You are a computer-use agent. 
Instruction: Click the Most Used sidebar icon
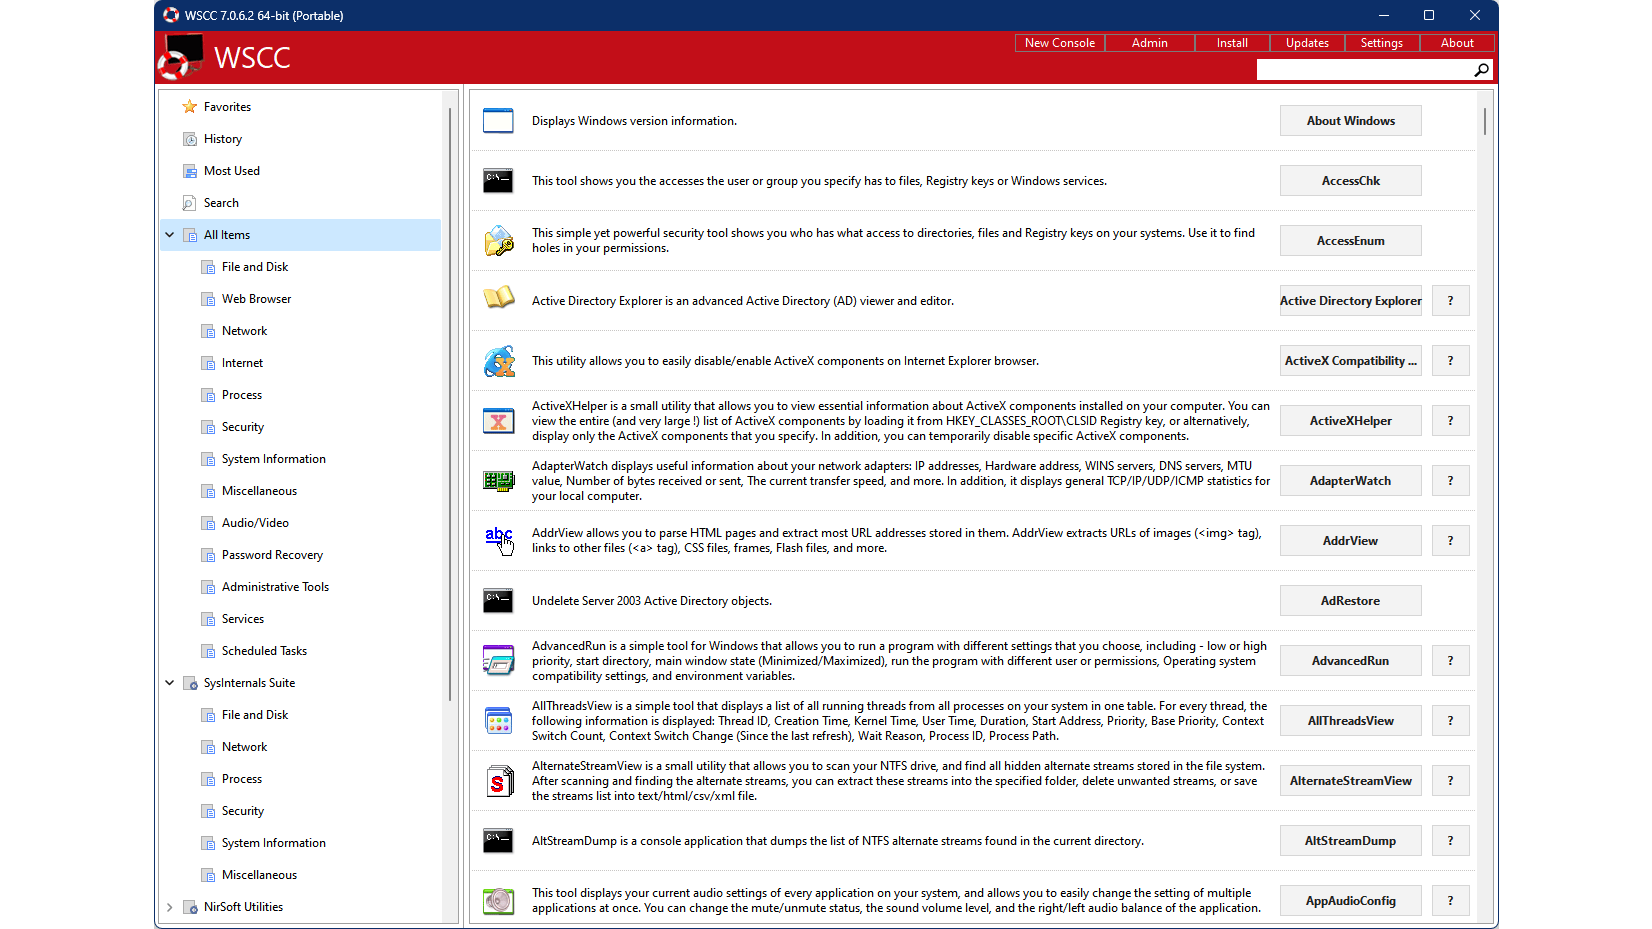[190, 171]
